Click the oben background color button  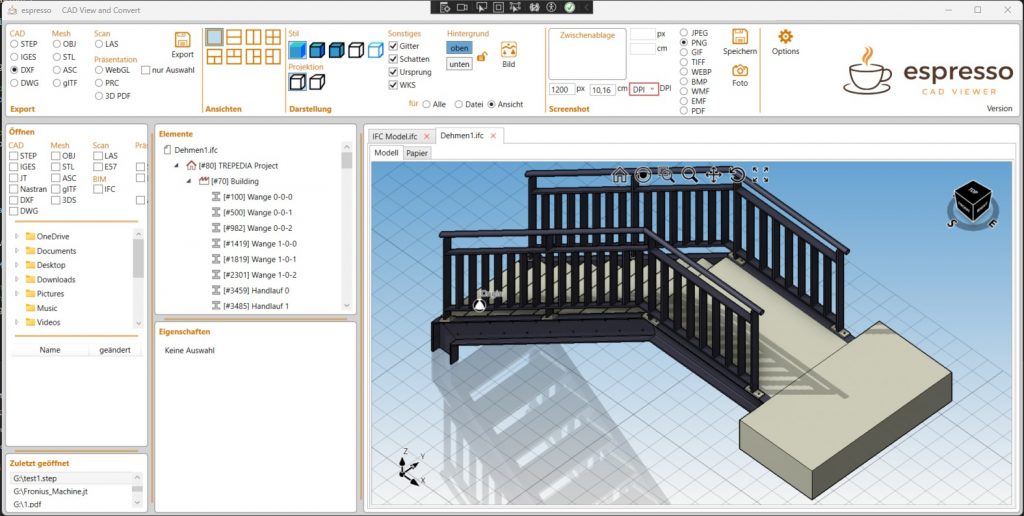[459, 47]
